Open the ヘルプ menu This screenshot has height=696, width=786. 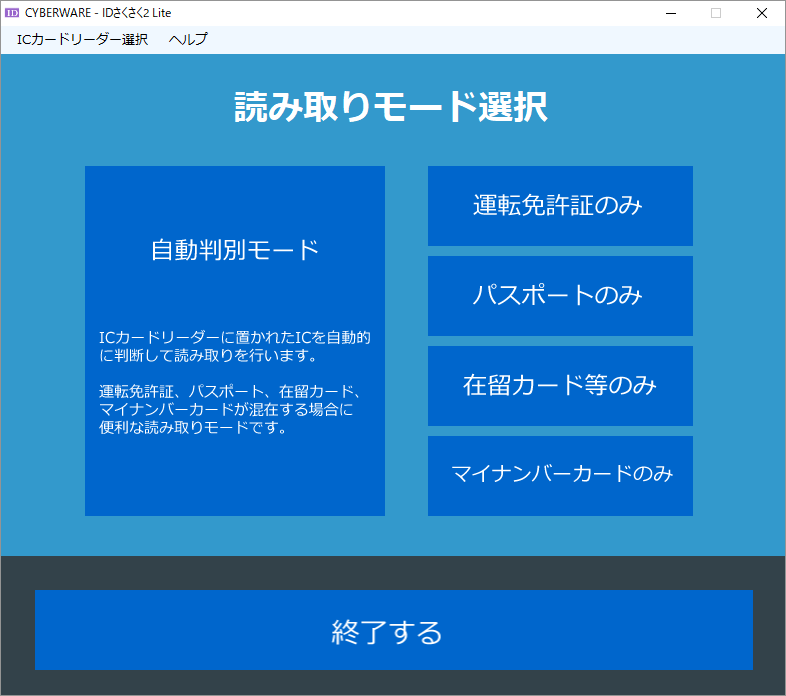[188, 39]
